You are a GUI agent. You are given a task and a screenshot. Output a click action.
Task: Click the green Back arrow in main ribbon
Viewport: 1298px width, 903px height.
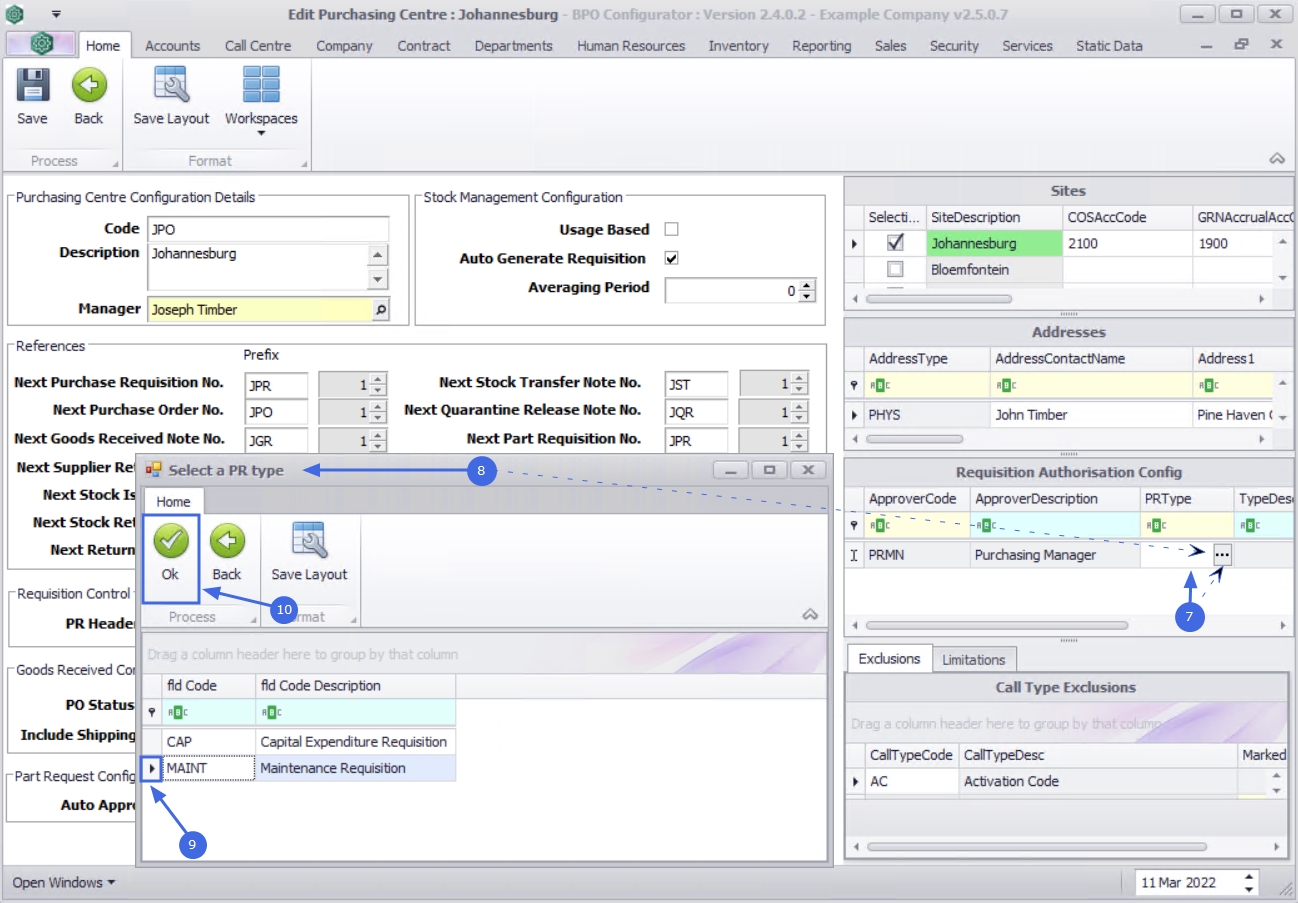[89, 87]
